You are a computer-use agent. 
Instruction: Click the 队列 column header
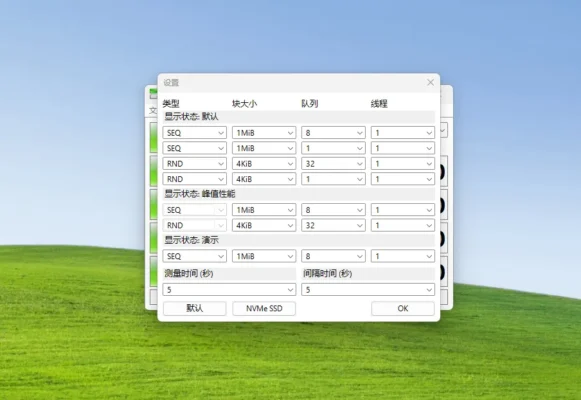(310, 104)
